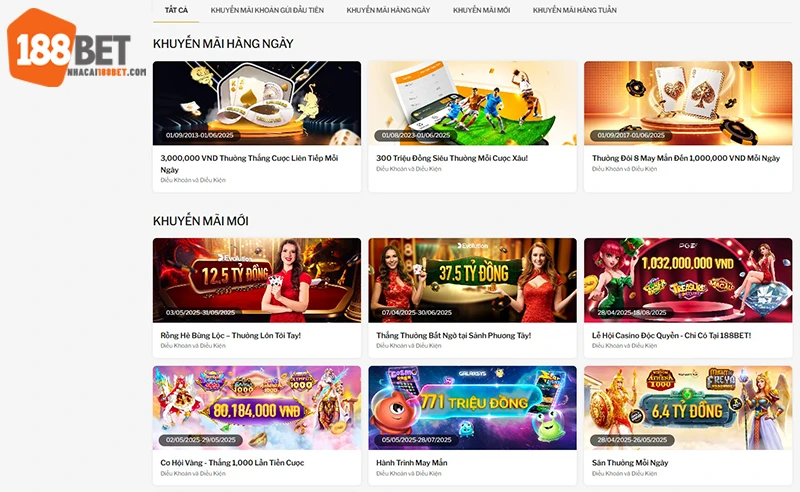Click title Thưởng Đôi 8 May Mắn
The width and height of the screenshot is (800, 492).
click(686, 158)
